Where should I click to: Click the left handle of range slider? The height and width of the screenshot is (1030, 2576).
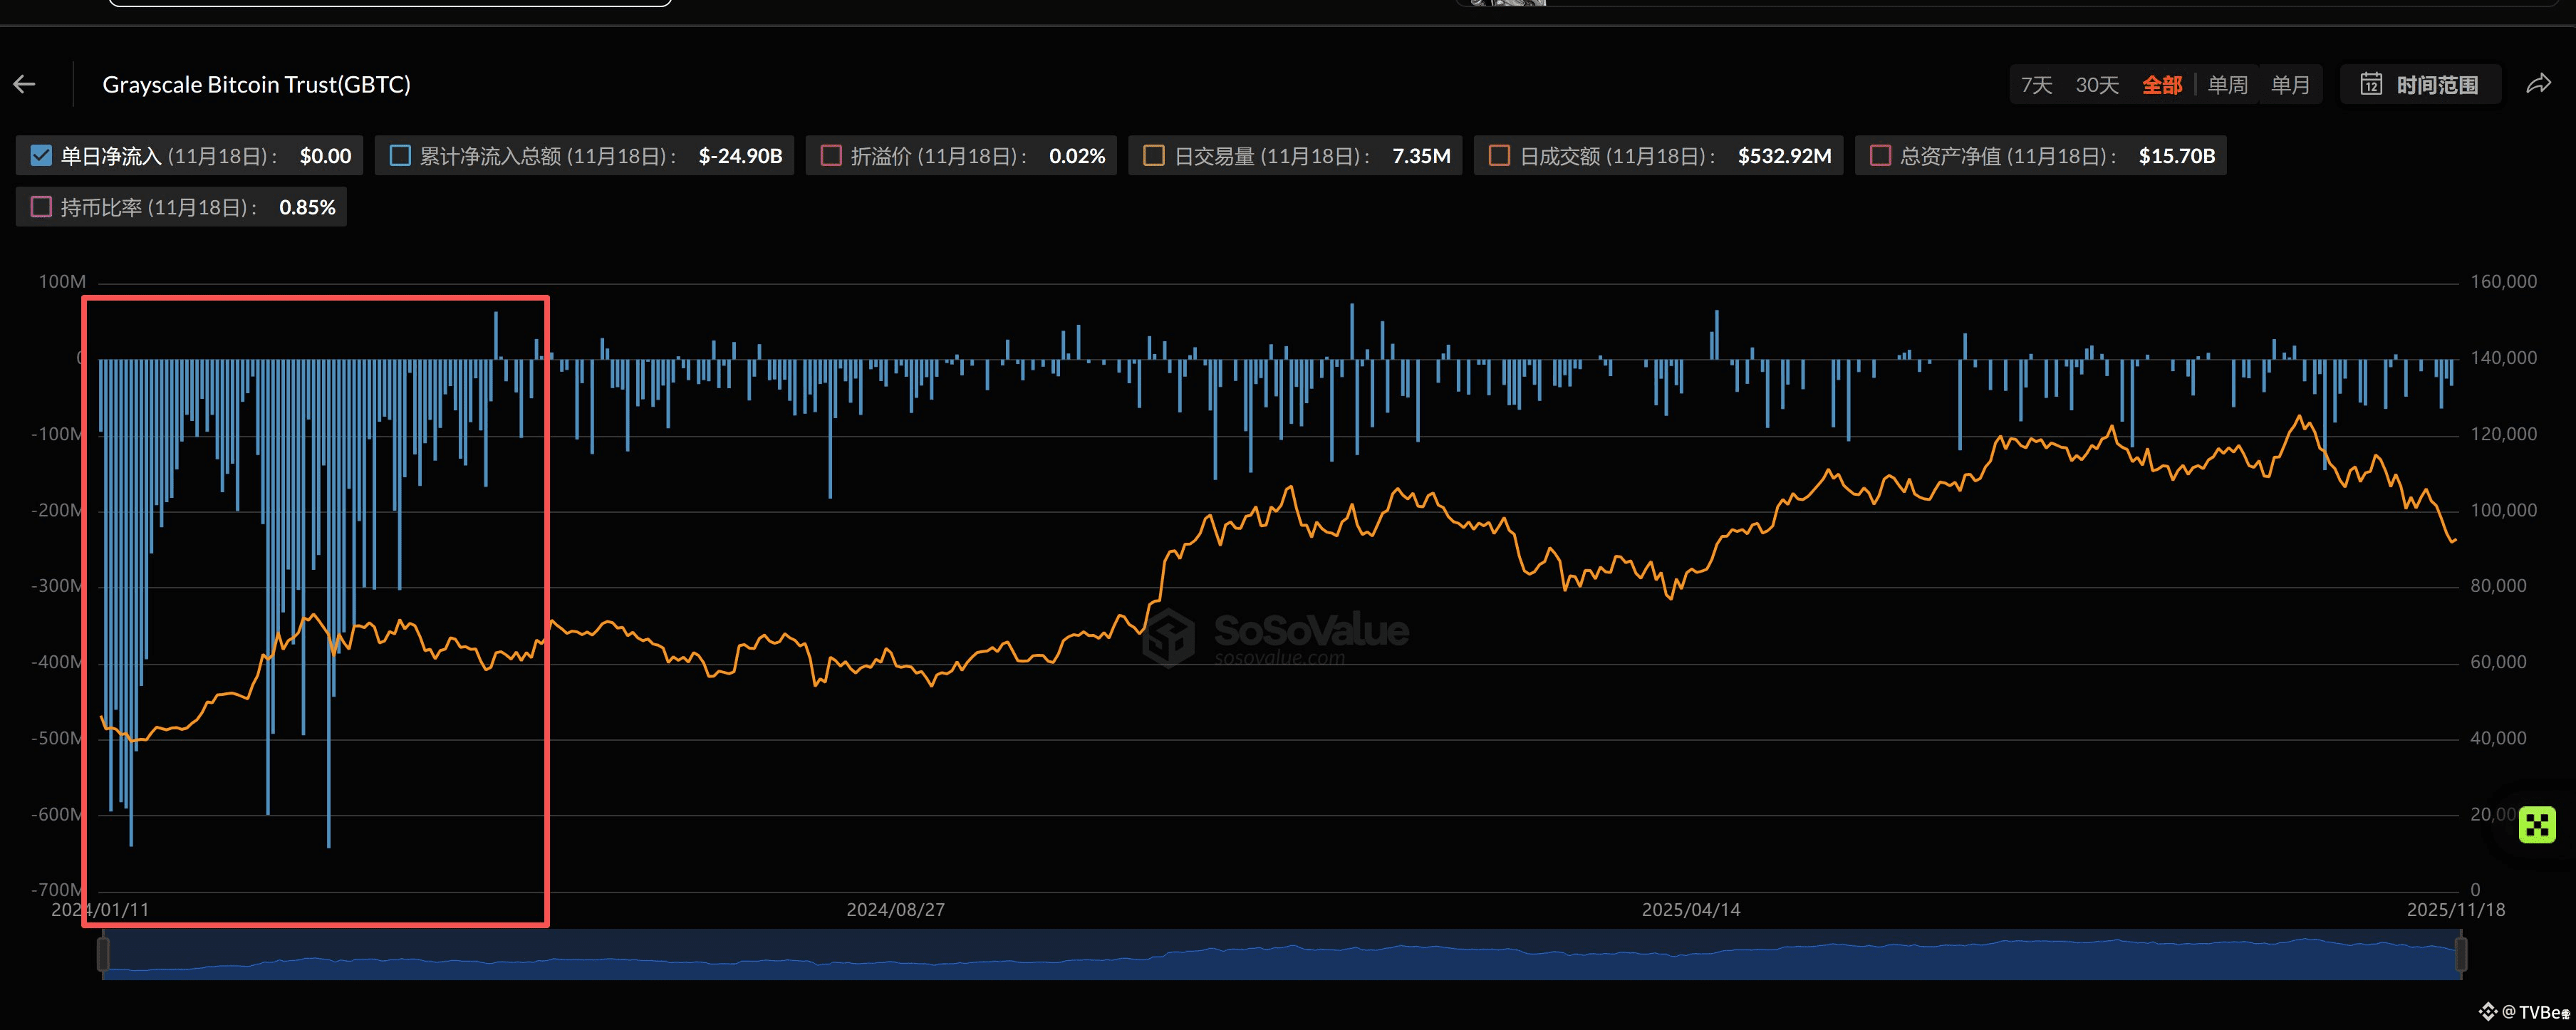tap(103, 954)
